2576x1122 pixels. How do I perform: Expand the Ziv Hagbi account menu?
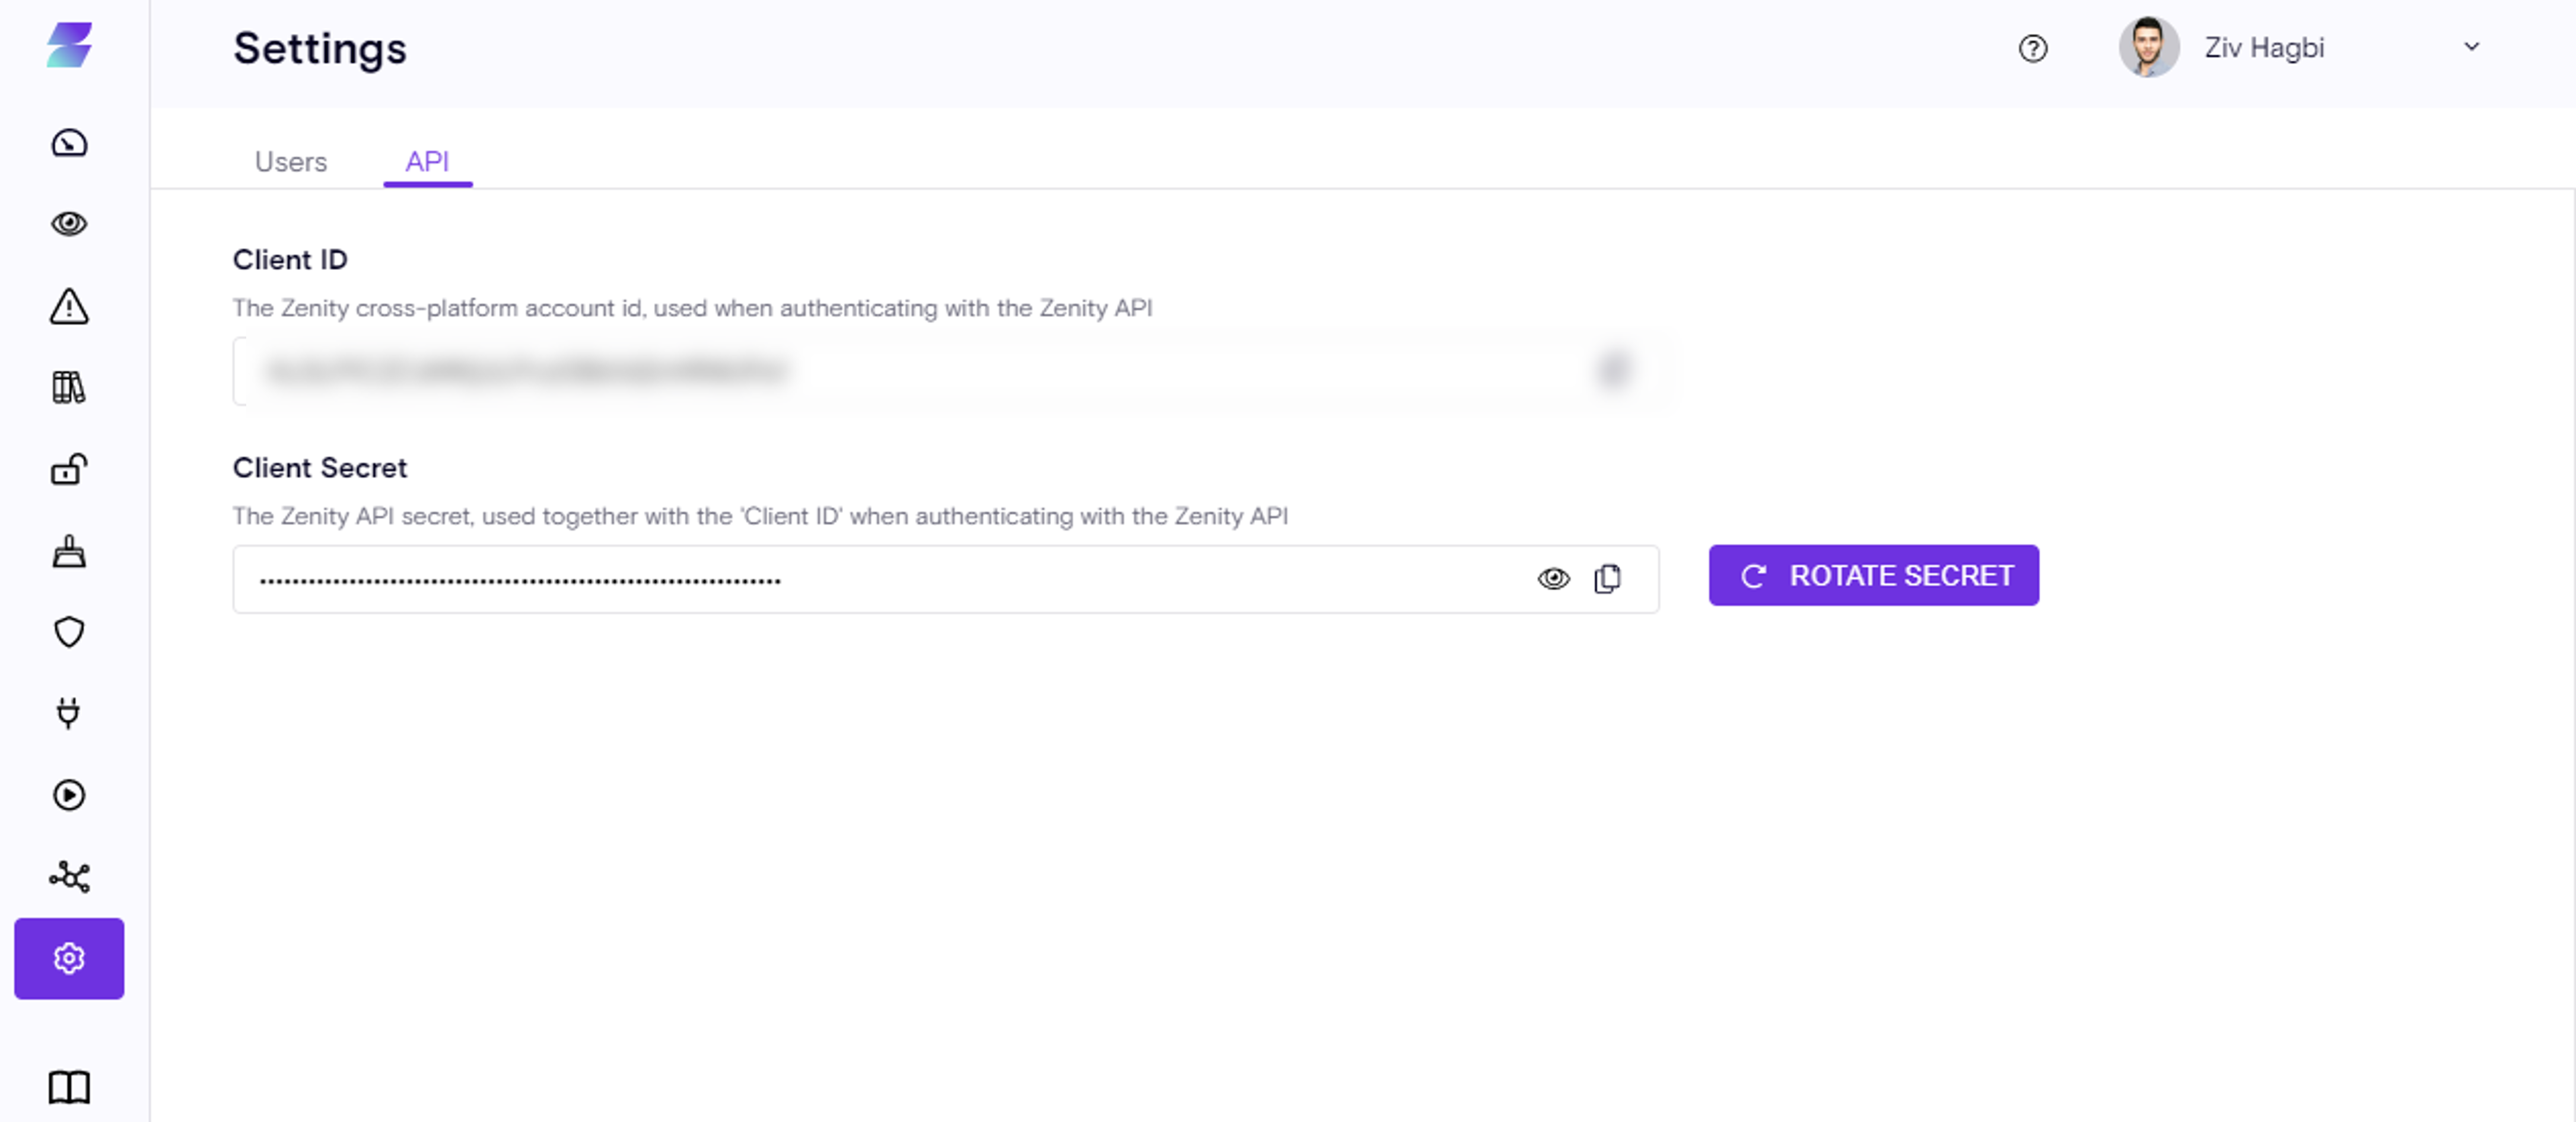[x=2471, y=47]
